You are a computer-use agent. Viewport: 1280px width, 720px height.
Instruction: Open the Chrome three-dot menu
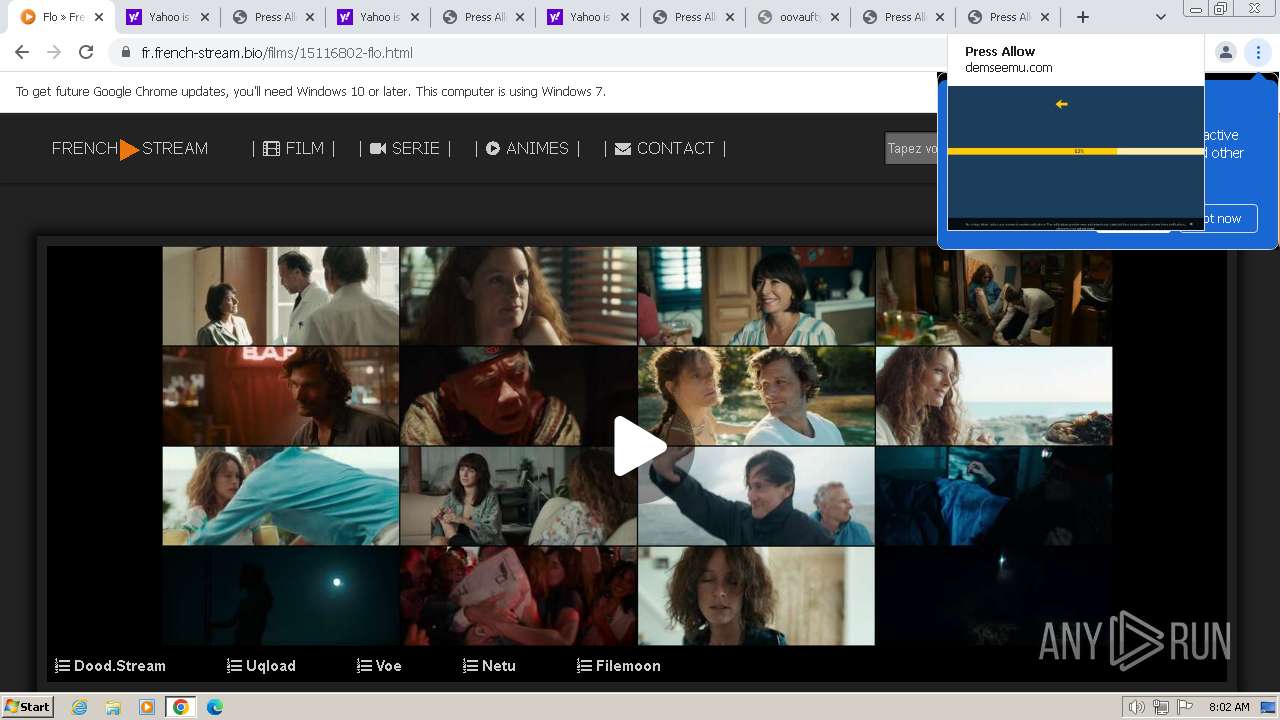pyautogui.click(x=1258, y=52)
